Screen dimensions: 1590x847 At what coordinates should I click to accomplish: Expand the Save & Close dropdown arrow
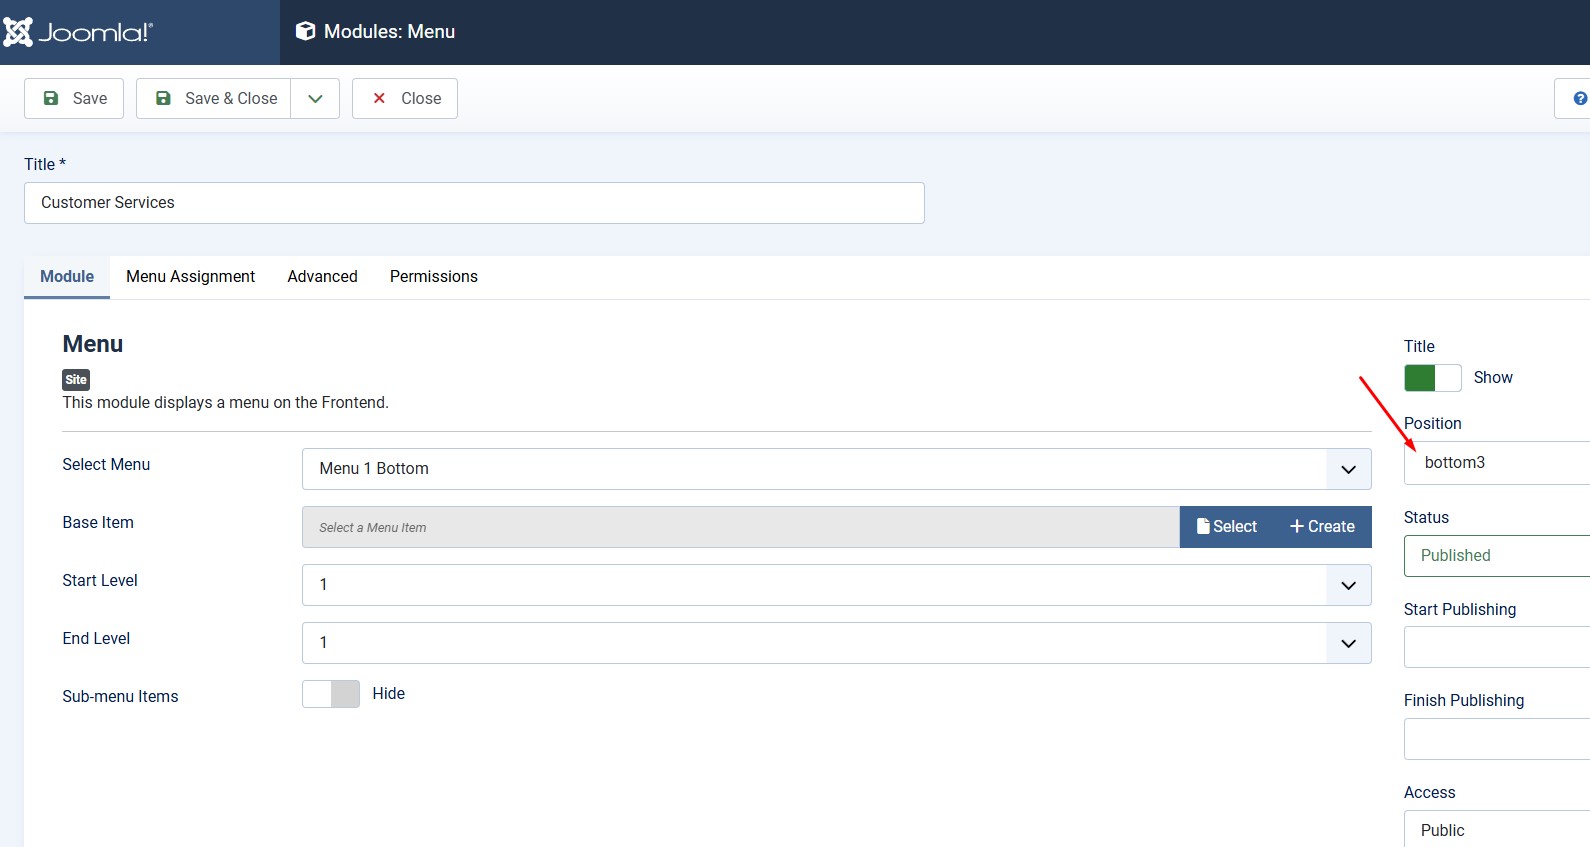coord(315,98)
